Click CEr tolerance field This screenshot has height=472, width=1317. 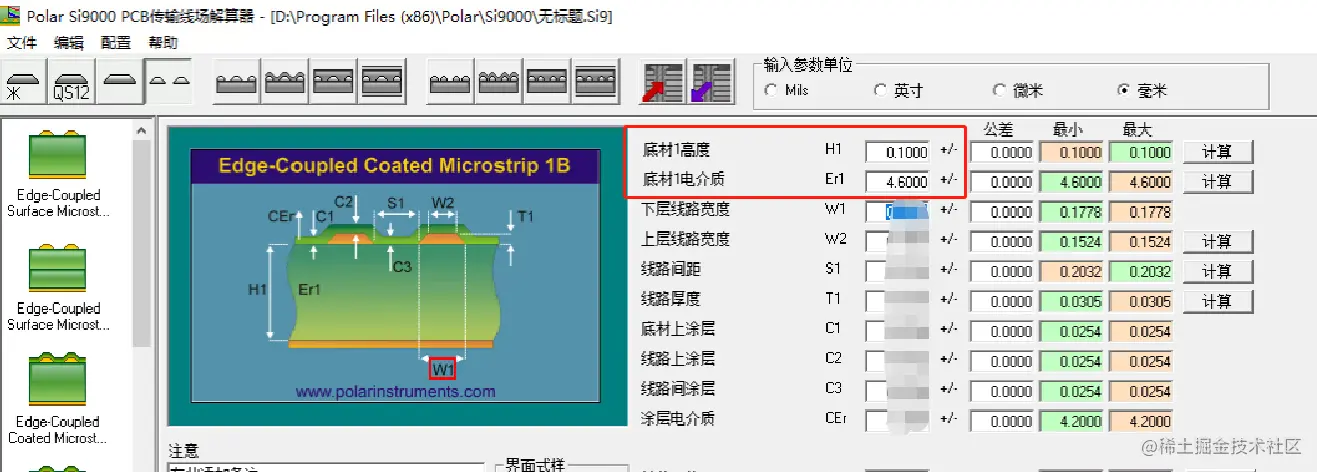[1003, 421]
